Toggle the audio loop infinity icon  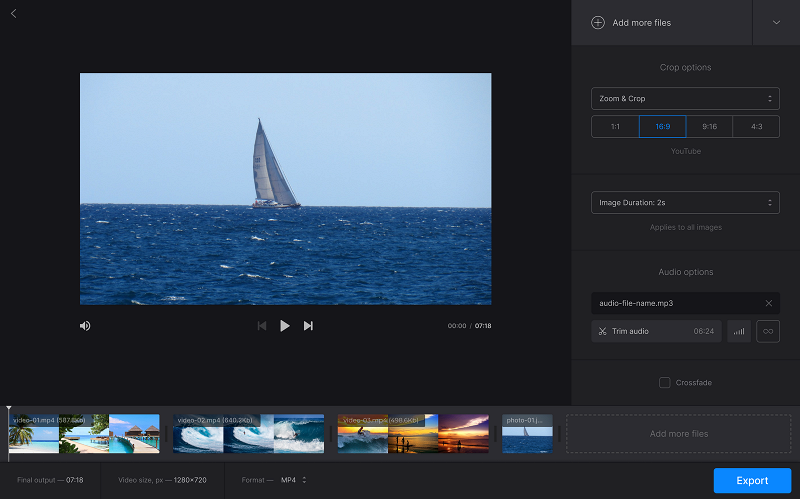(x=768, y=331)
